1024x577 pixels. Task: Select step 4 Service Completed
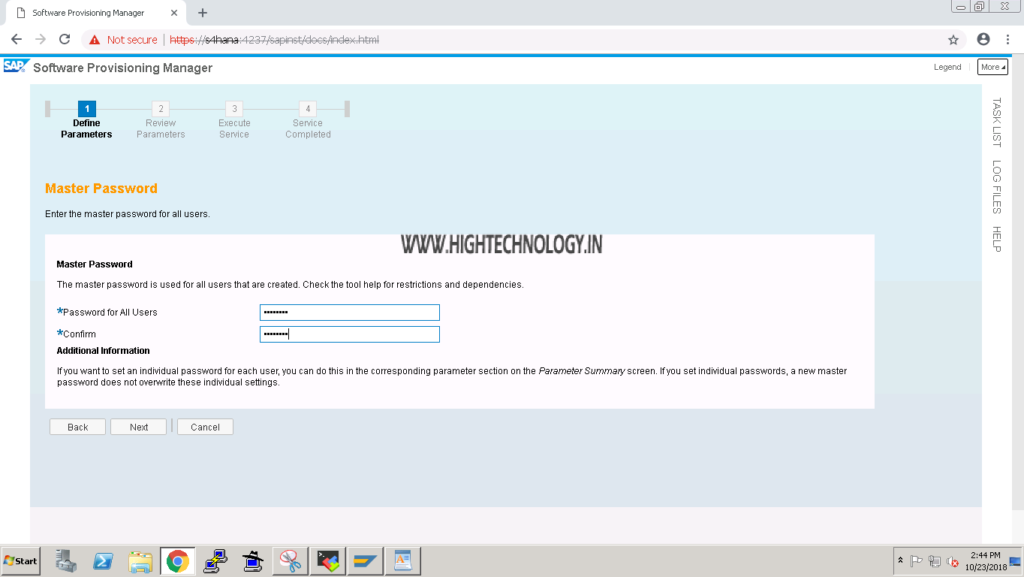coord(308,120)
